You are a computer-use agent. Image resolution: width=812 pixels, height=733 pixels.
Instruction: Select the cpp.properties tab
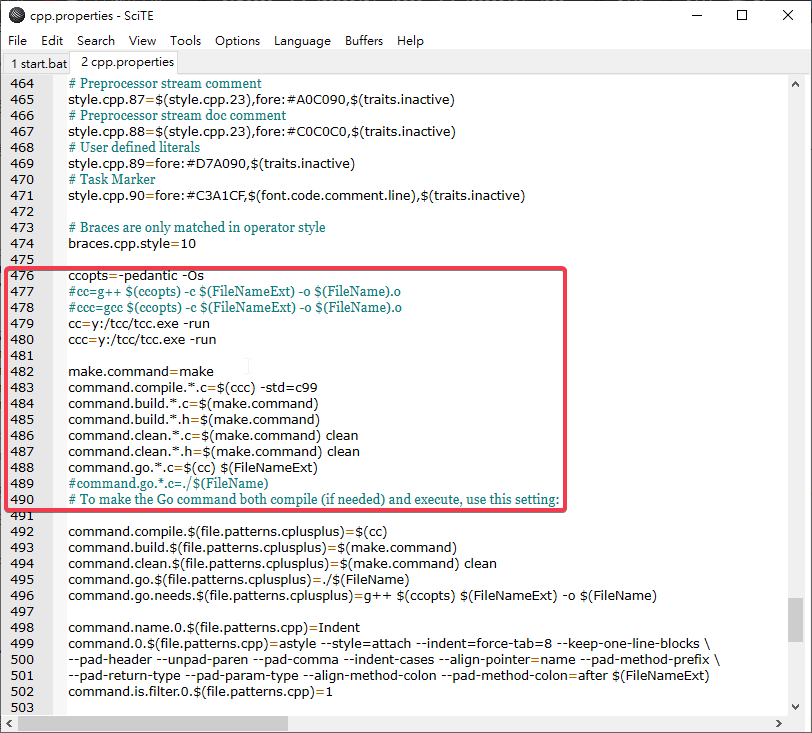tap(126, 62)
